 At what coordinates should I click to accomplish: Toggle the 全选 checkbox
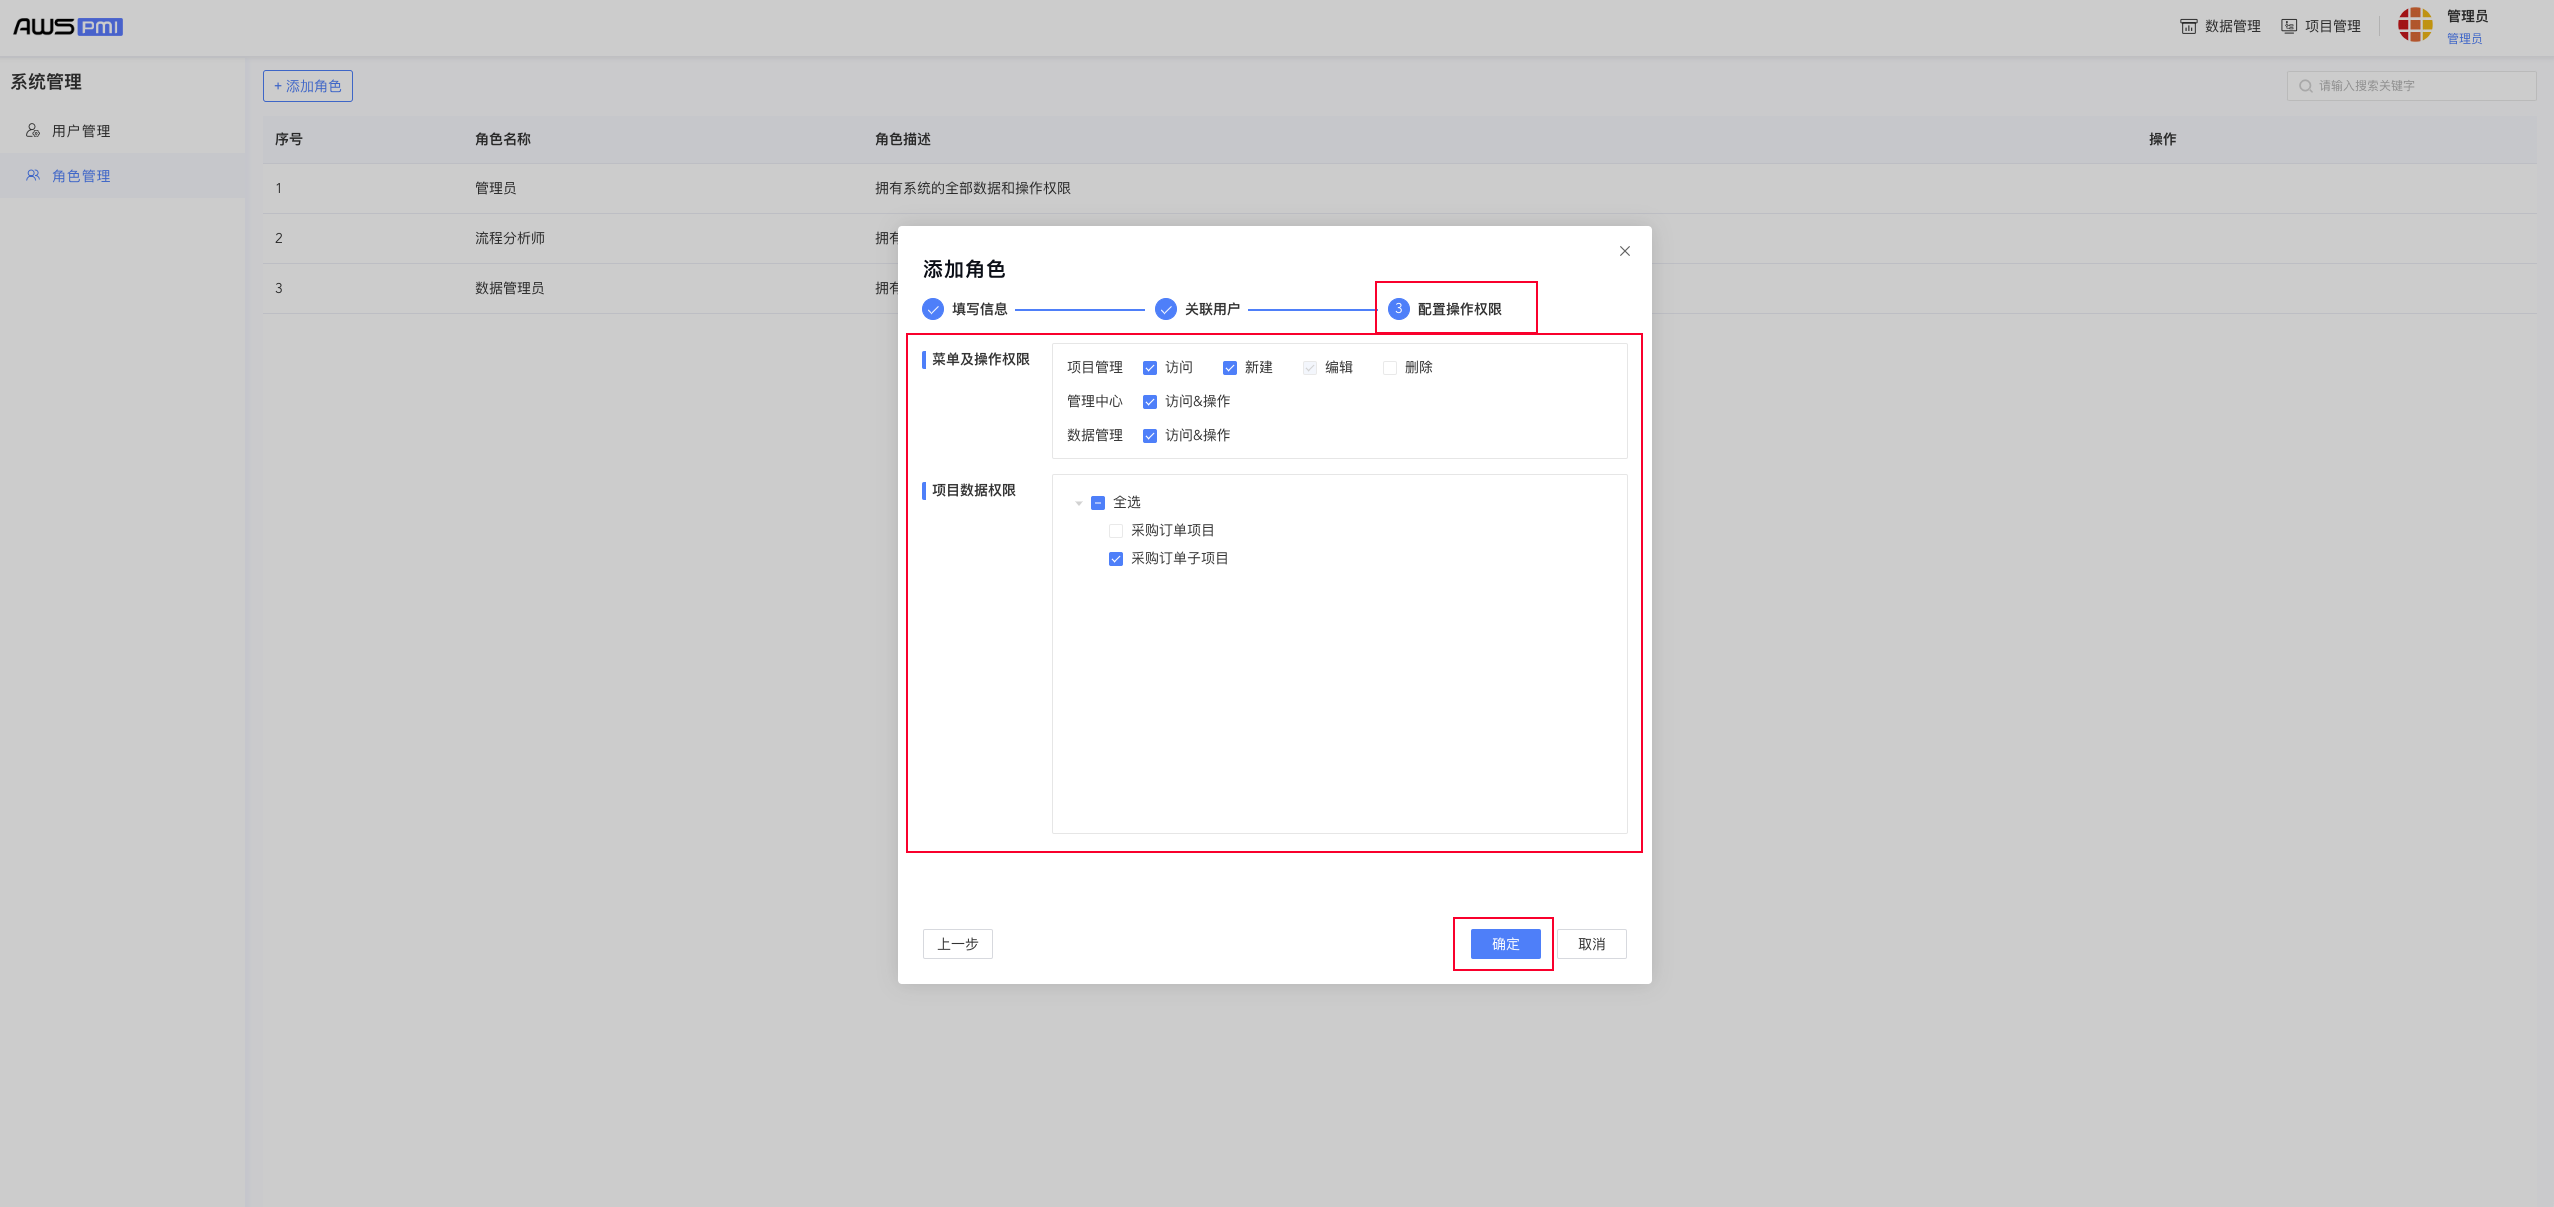click(1098, 503)
